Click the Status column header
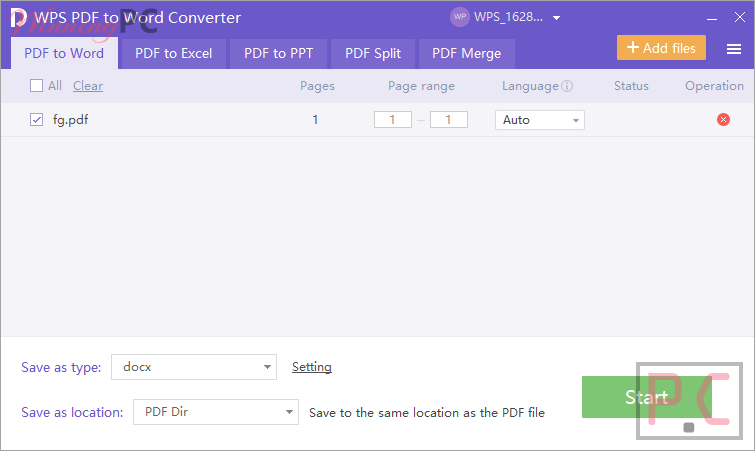The image size is (755, 451). (631, 86)
